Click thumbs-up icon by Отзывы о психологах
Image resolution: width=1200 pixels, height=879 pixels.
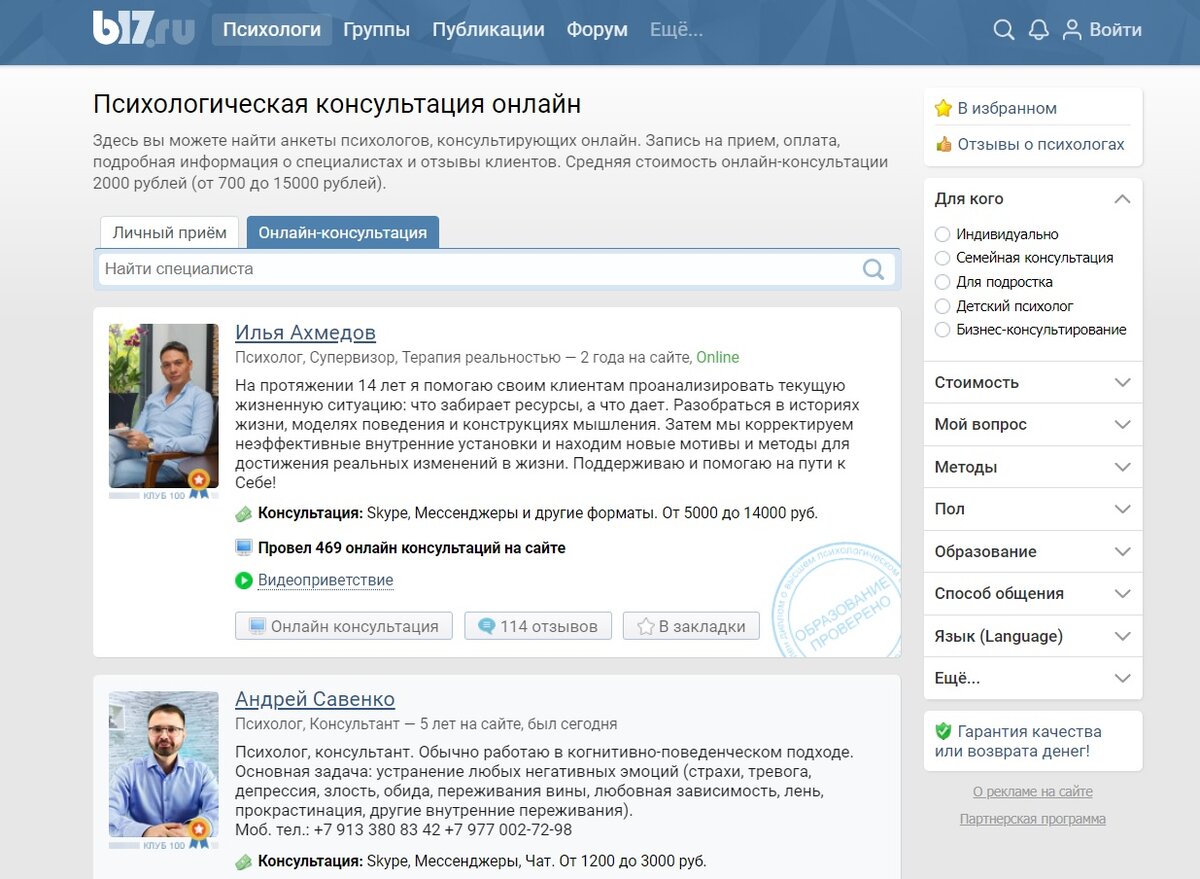pos(943,144)
